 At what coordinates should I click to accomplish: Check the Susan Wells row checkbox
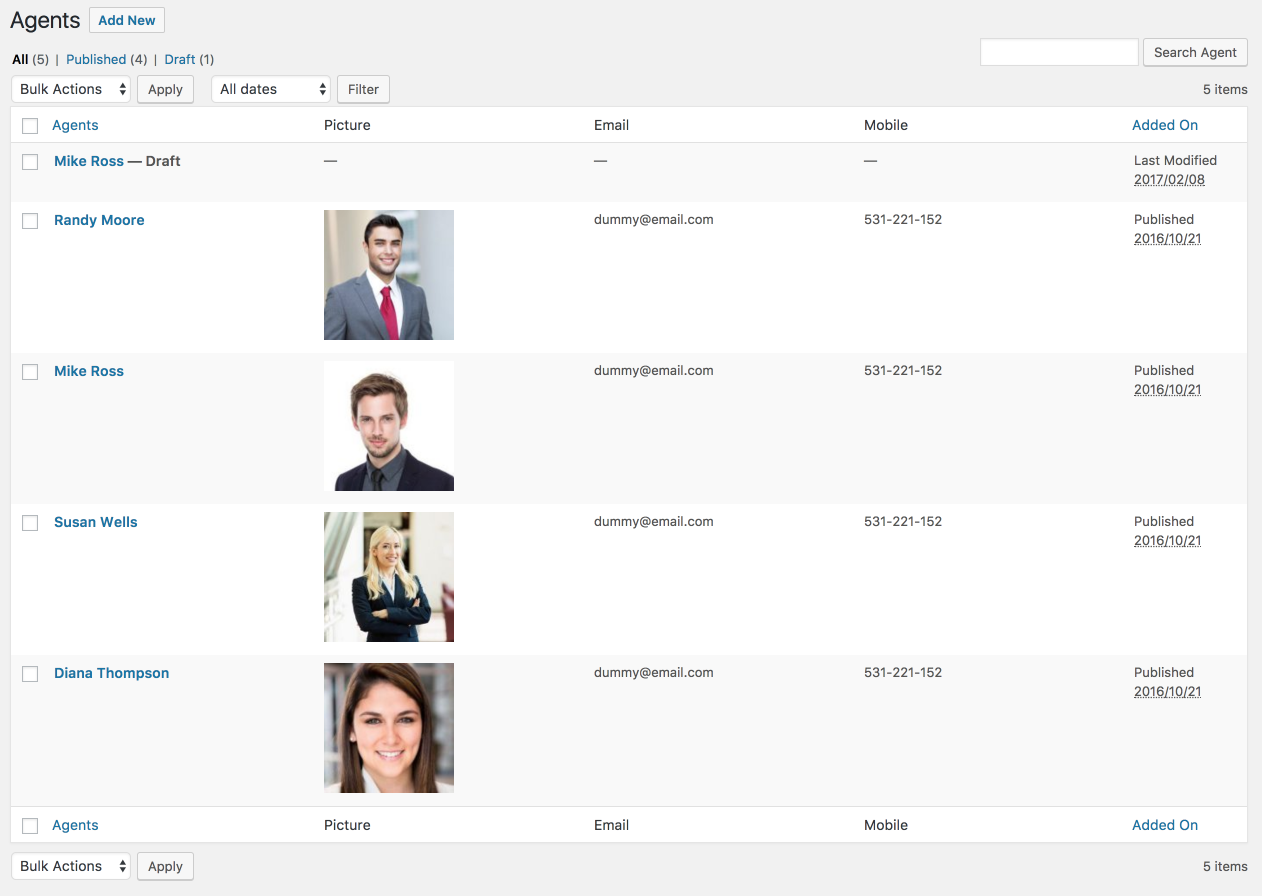[30, 523]
